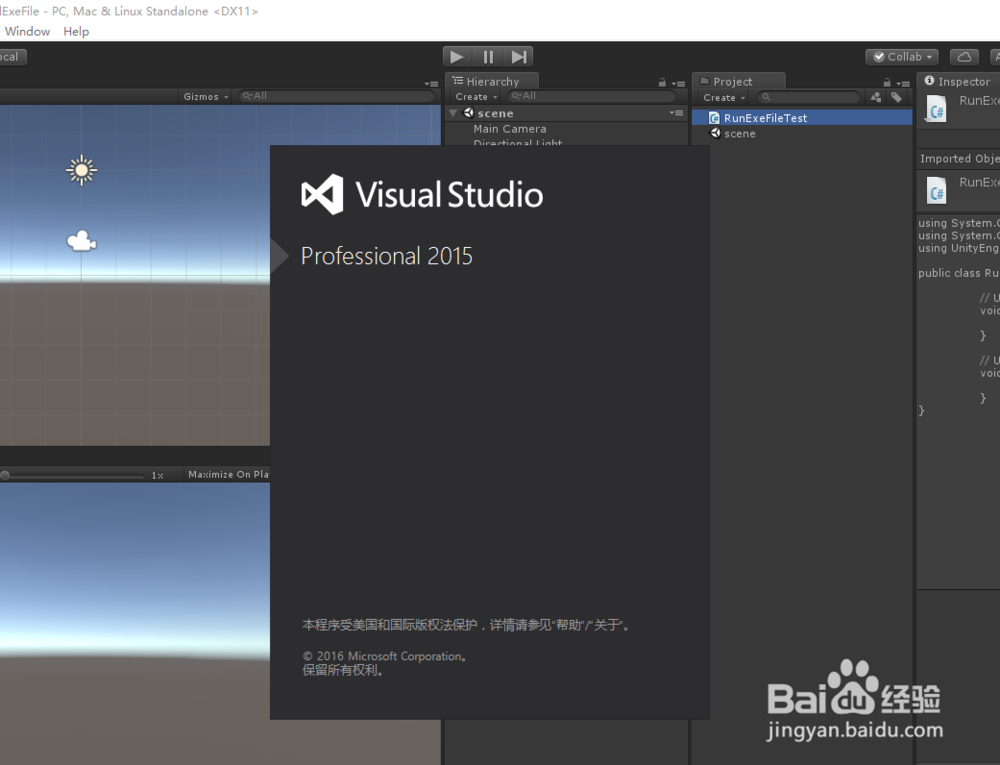The image size is (1000, 765).
Task: Click the Pause button in Unity toolbar
Action: (x=488, y=57)
